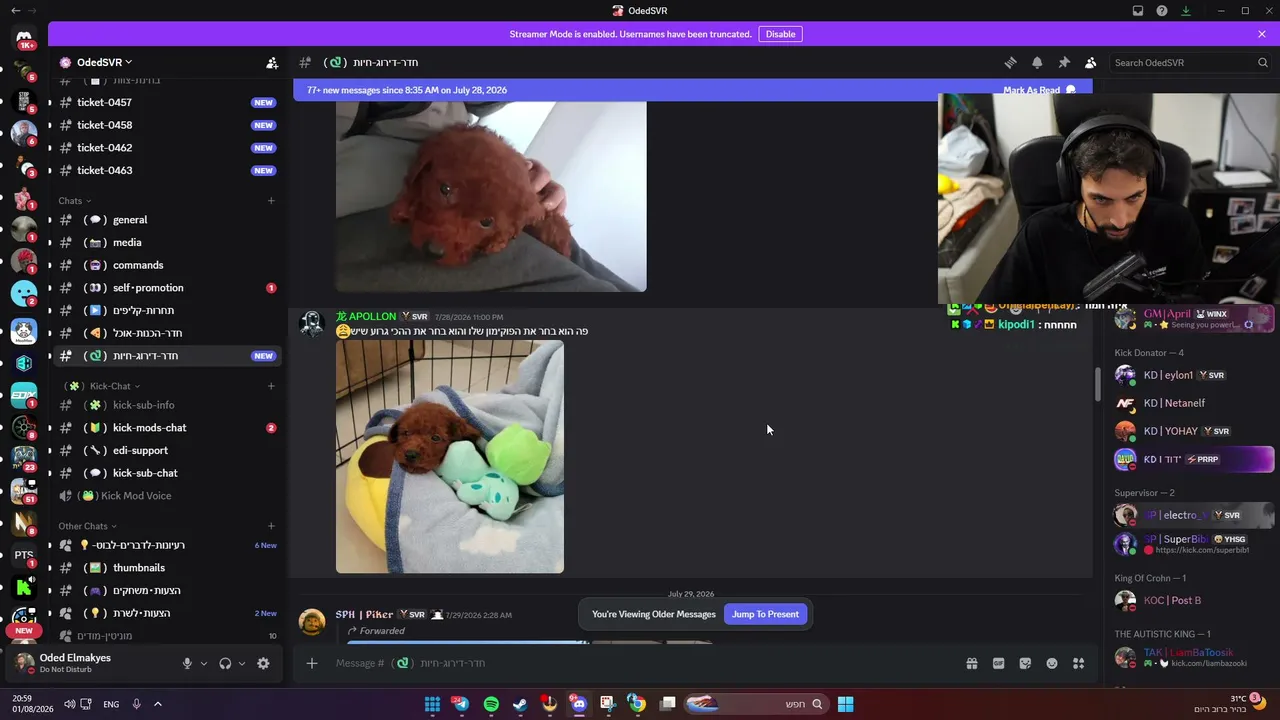Viewport: 1280px width, 720px height.
Task: Open user settings gear
Action: point(263,663)
